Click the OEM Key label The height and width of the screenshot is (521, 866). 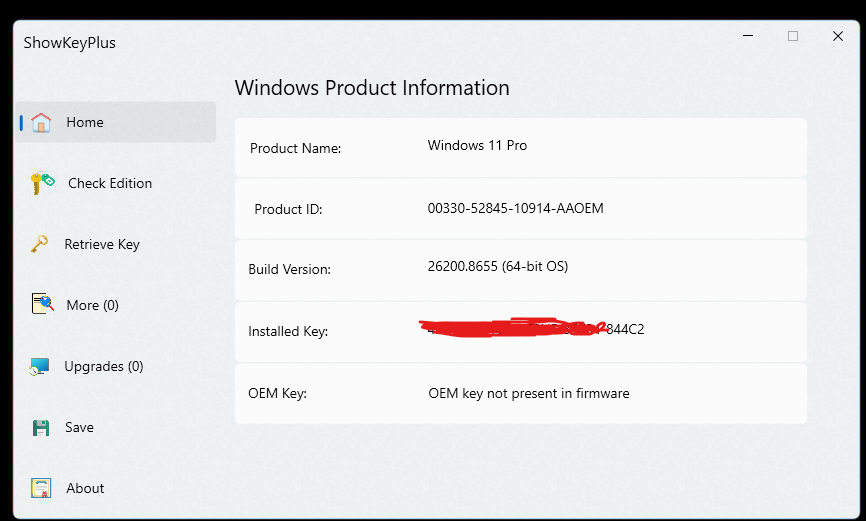pyautogui.click(x=277, y=393)
